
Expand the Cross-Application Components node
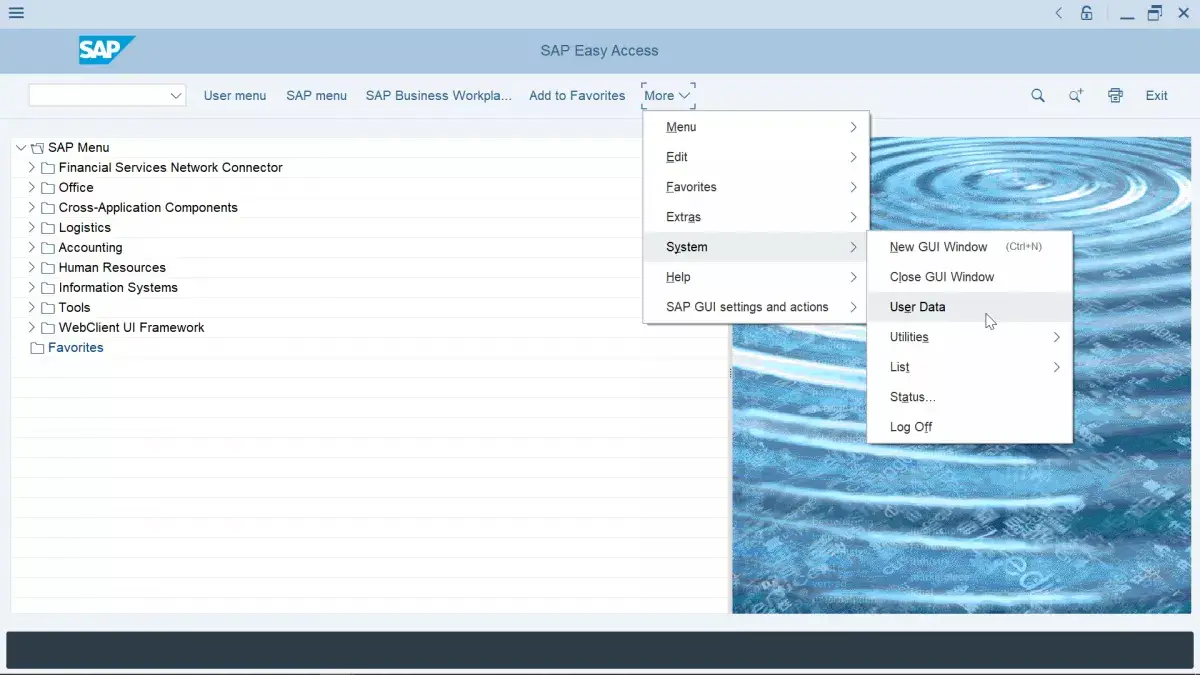point(32,208)
